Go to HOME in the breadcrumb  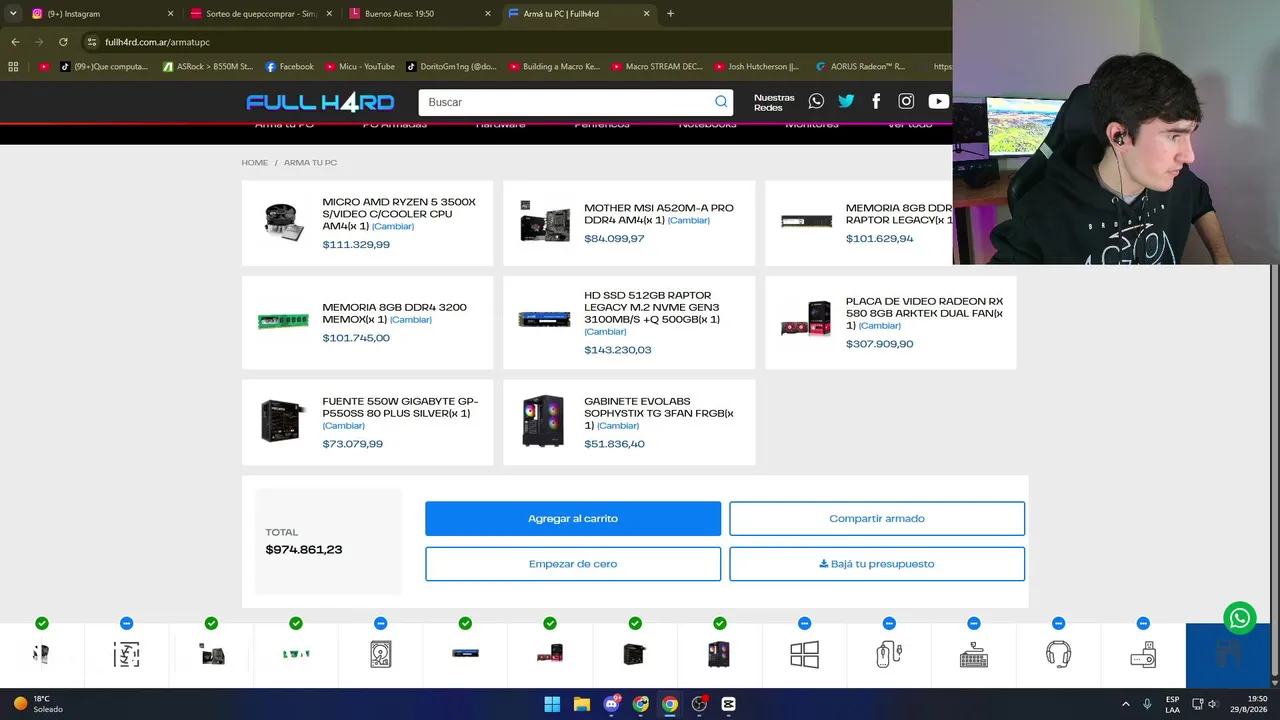tap(255, 163)
